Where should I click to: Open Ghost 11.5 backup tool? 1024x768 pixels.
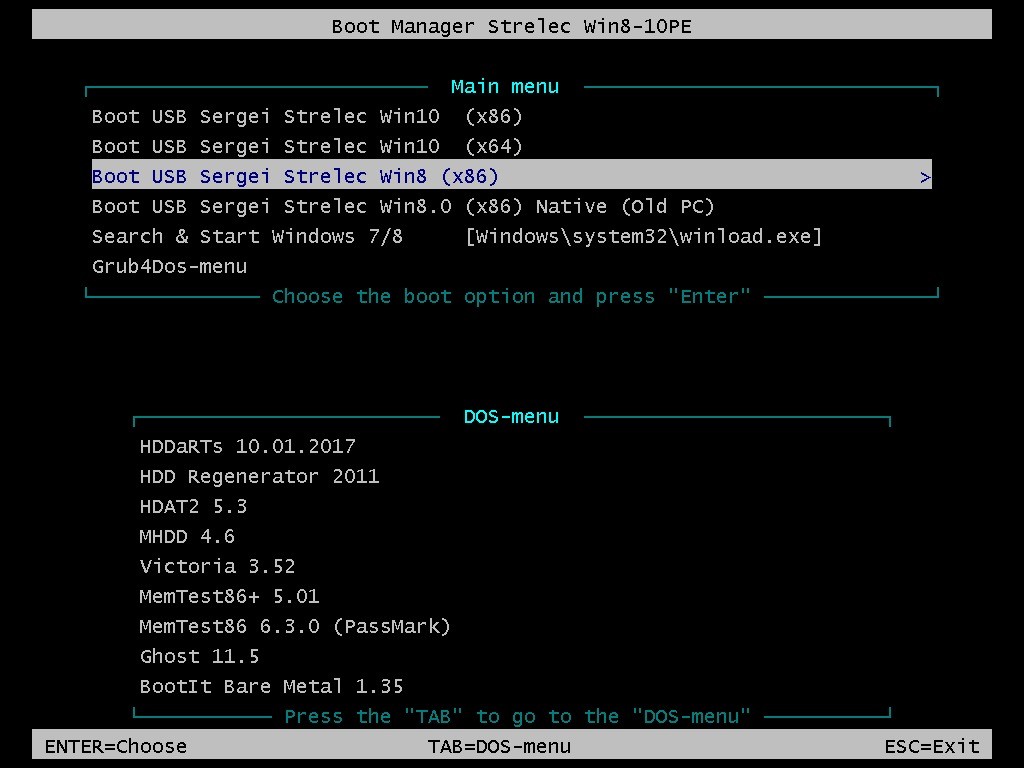coord(199,656)
